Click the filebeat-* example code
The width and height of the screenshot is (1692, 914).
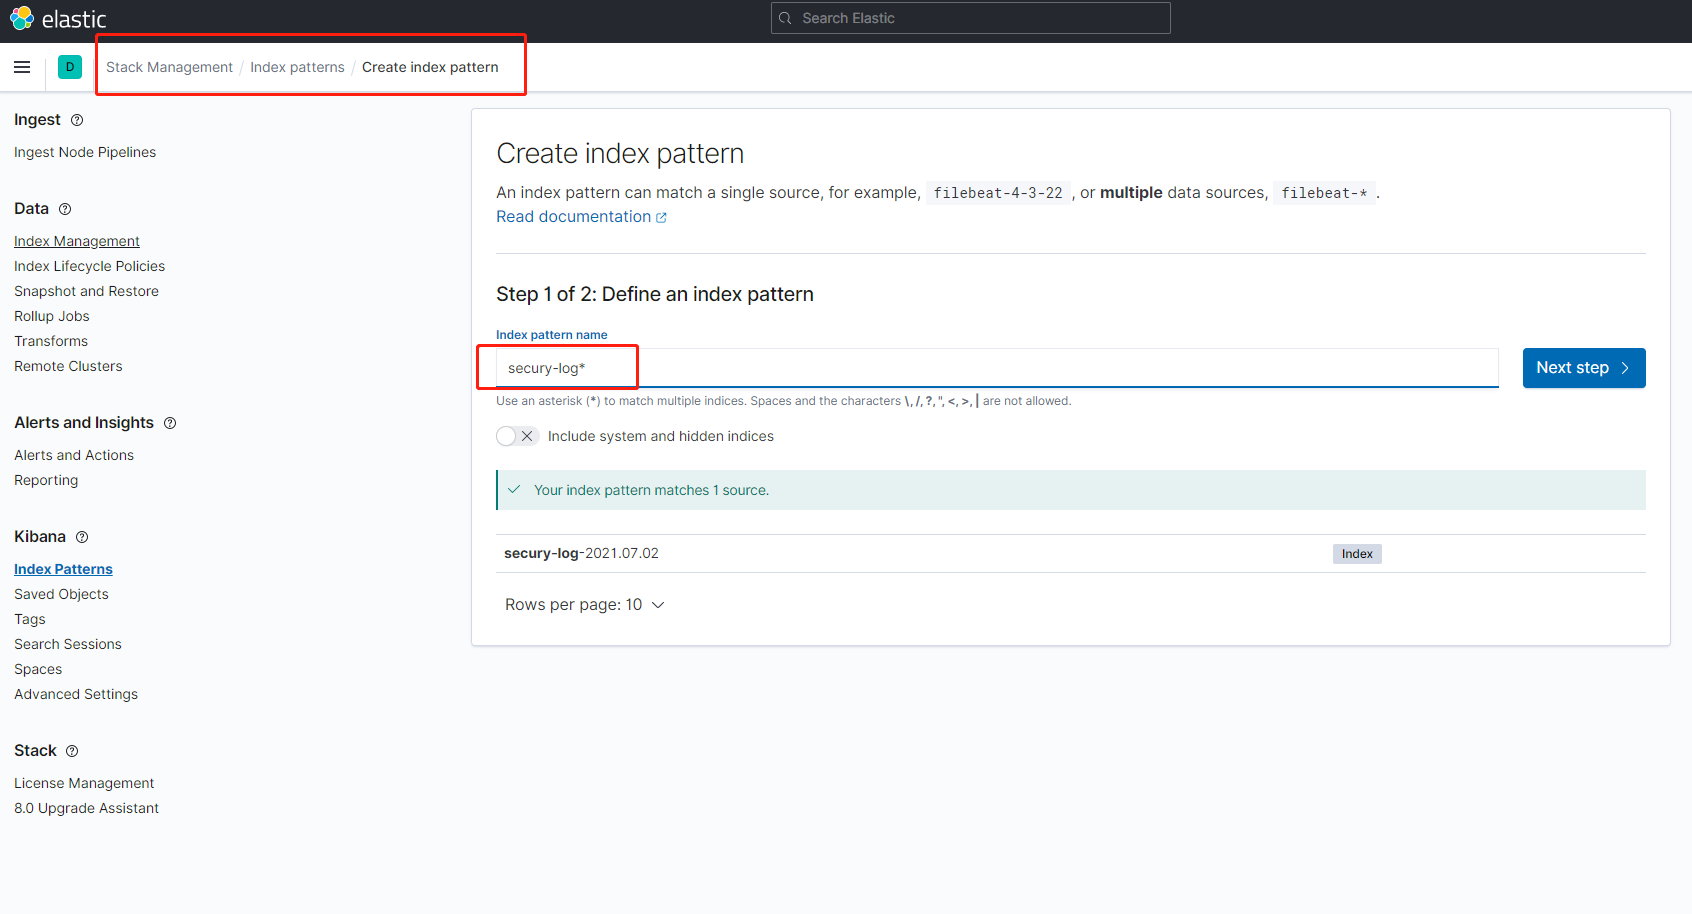coord(1324,193)
